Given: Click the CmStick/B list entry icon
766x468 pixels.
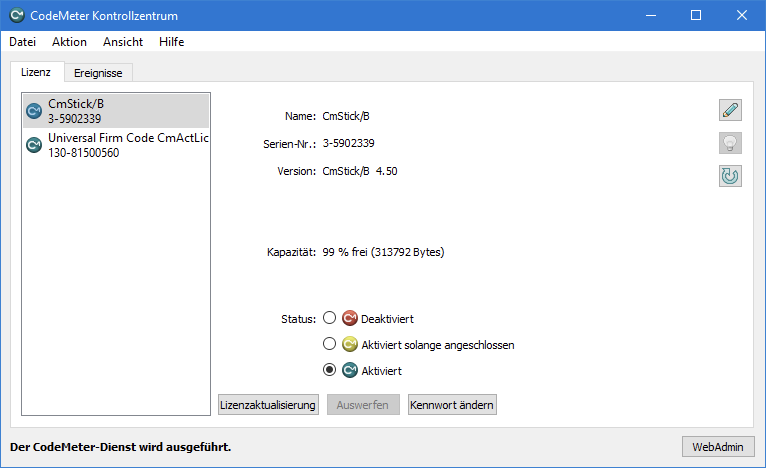Looking at the screenshot, I should (34, 111).
